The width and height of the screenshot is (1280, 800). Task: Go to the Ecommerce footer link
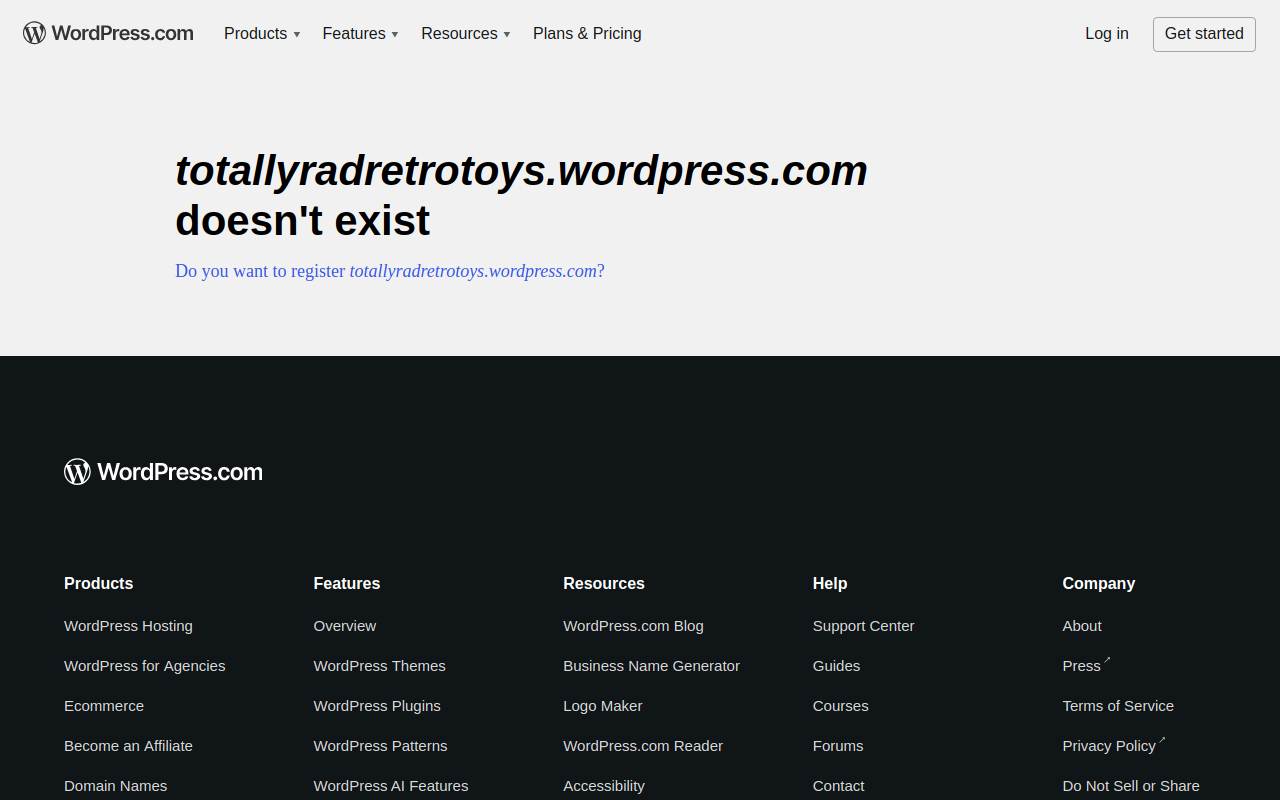104,706
